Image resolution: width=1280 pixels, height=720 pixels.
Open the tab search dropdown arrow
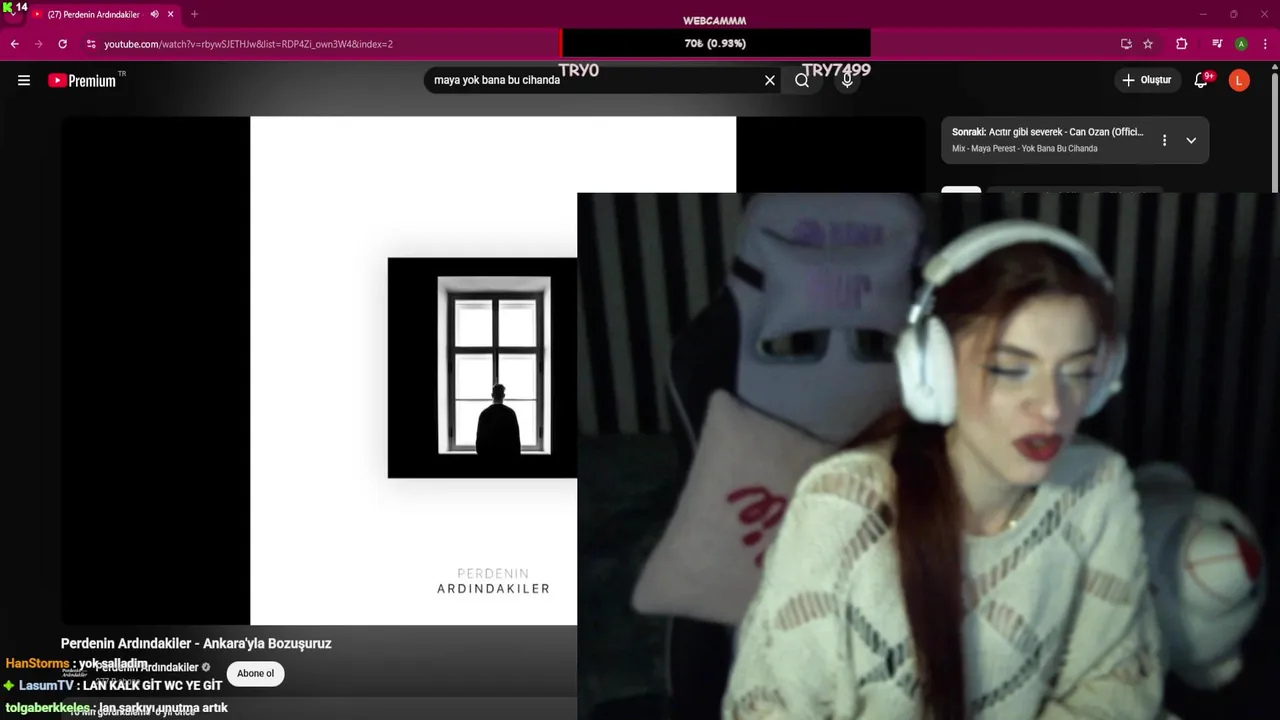12,12
